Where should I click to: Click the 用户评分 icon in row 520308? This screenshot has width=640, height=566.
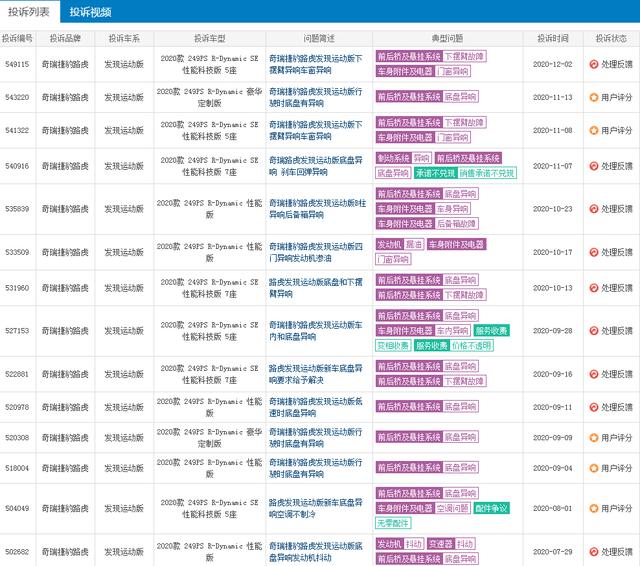point(594,438)
